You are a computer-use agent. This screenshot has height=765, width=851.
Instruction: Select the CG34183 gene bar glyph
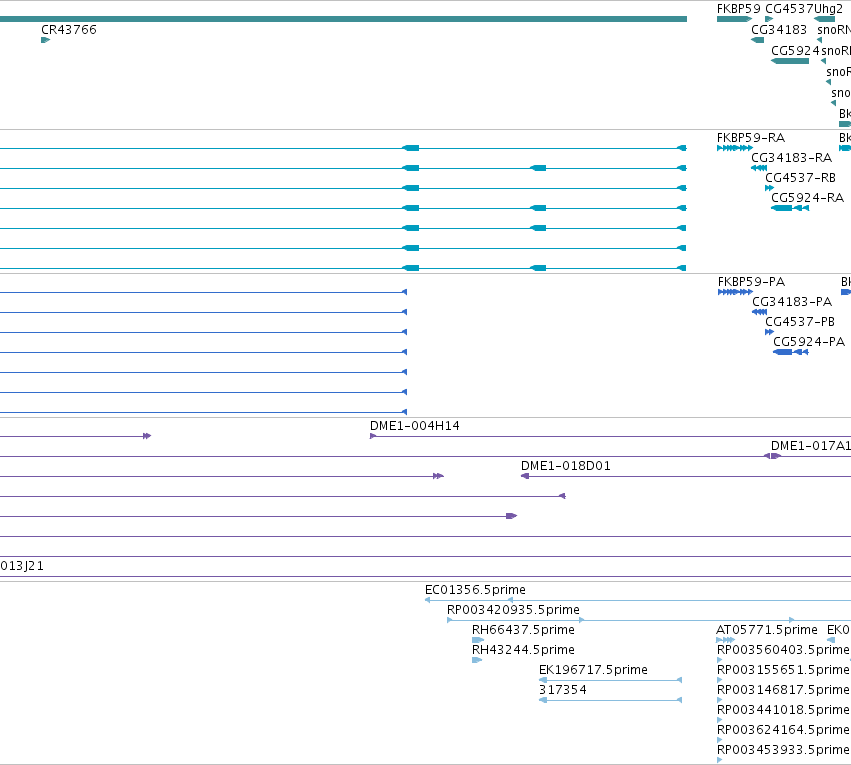(x=758, y=40)
